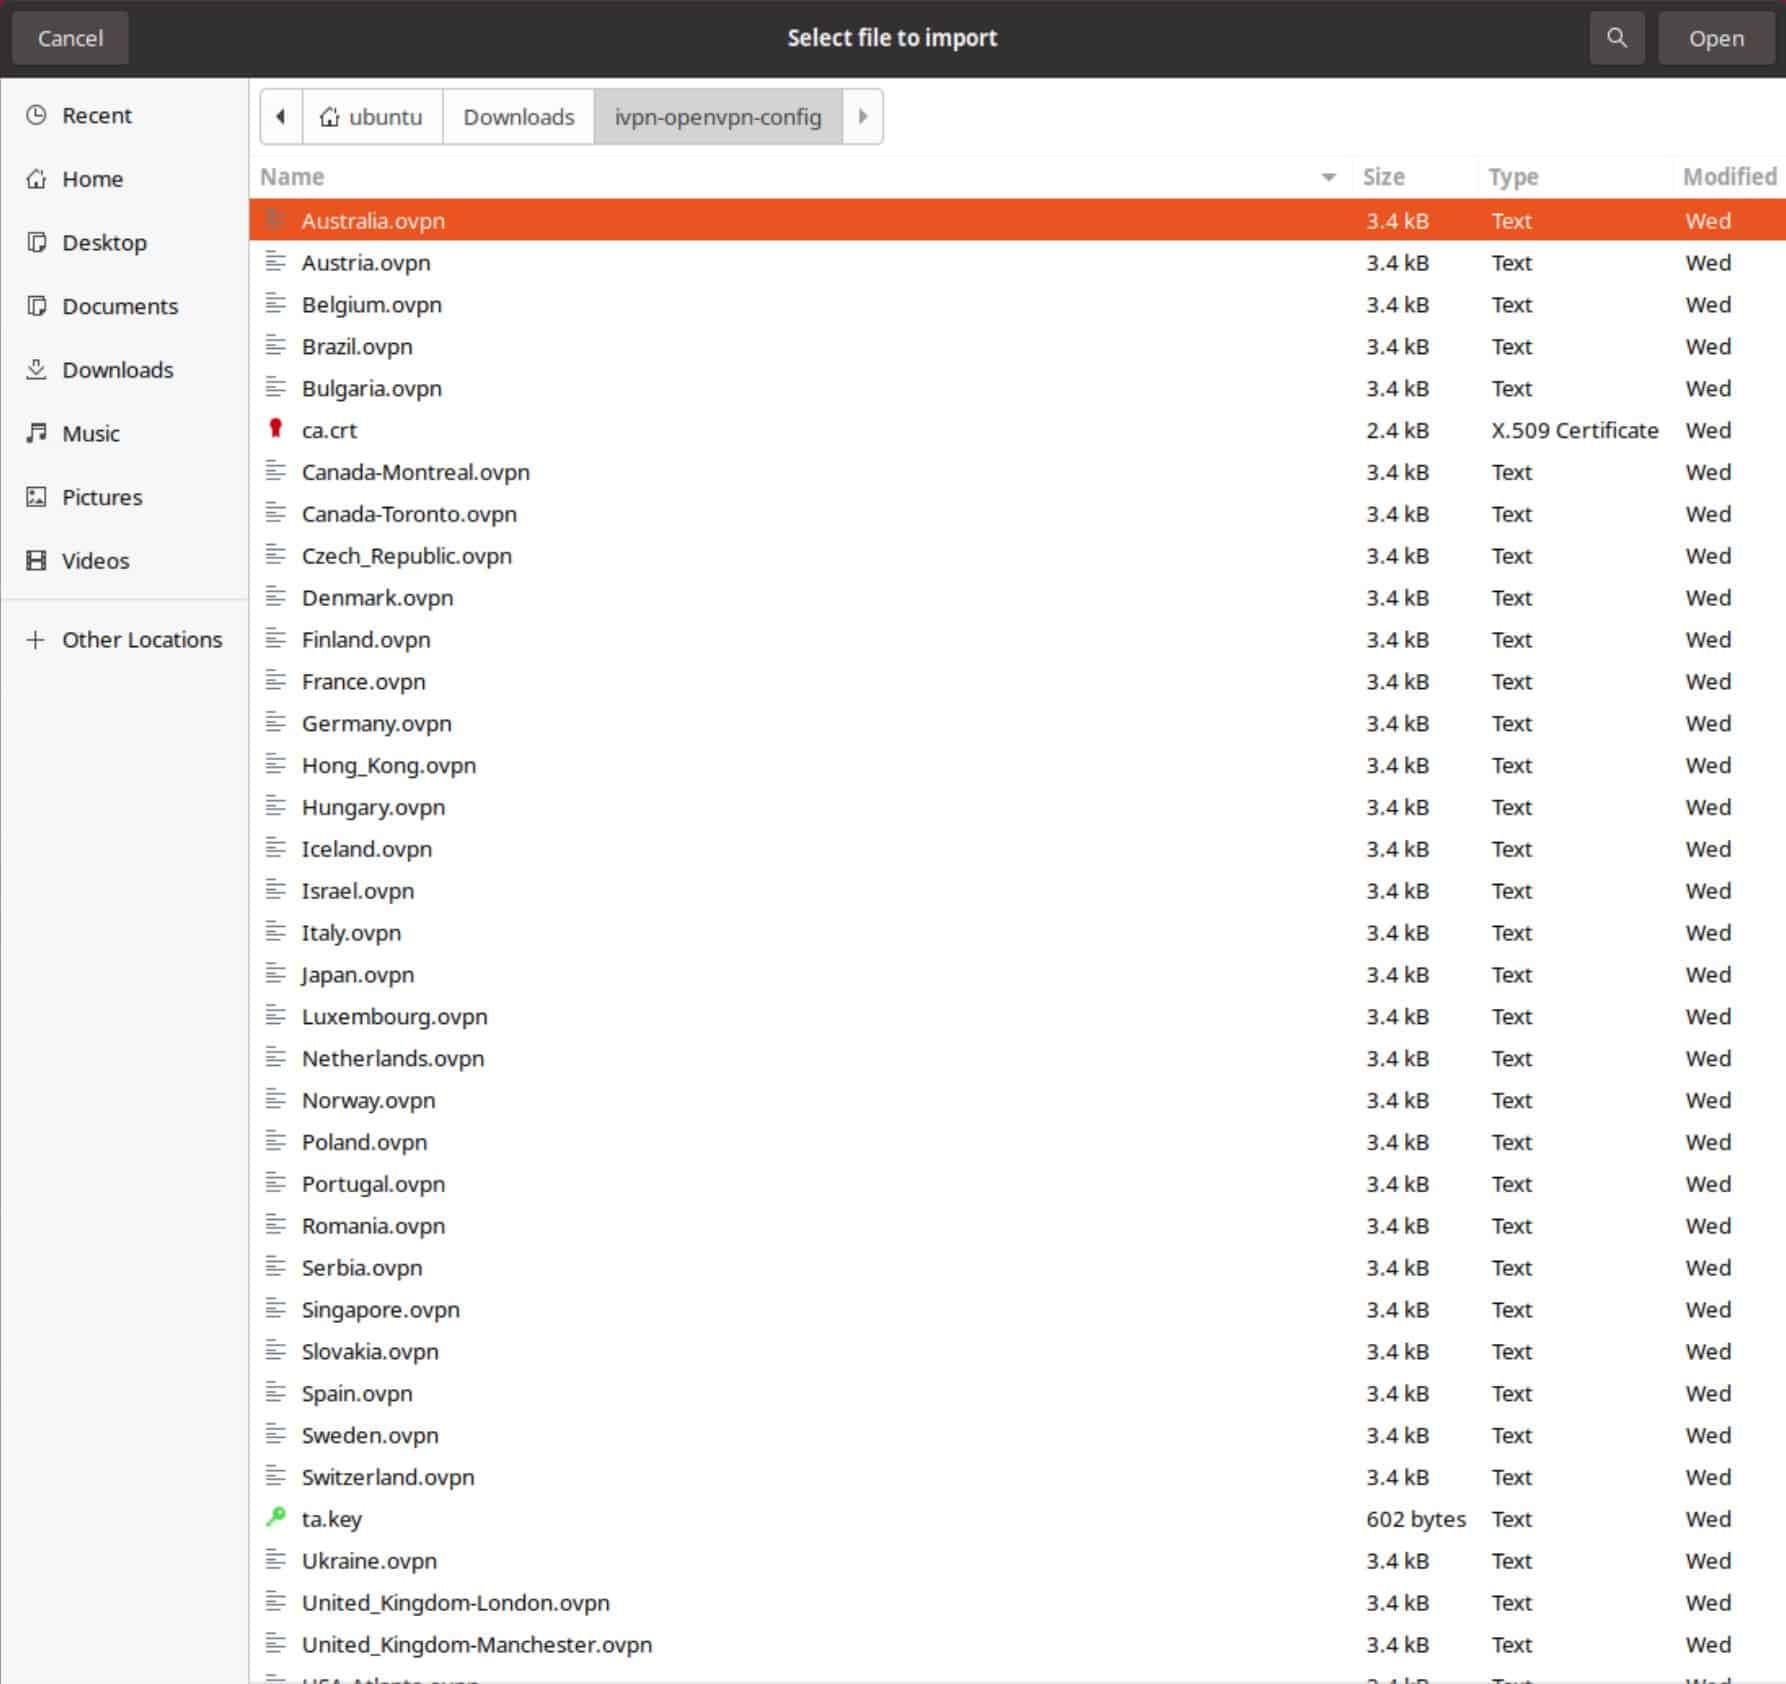The width and height of the screenshot is (1786, 1684).
Task: Click the Documents icon in sidebar
Action: click(36, 306)
